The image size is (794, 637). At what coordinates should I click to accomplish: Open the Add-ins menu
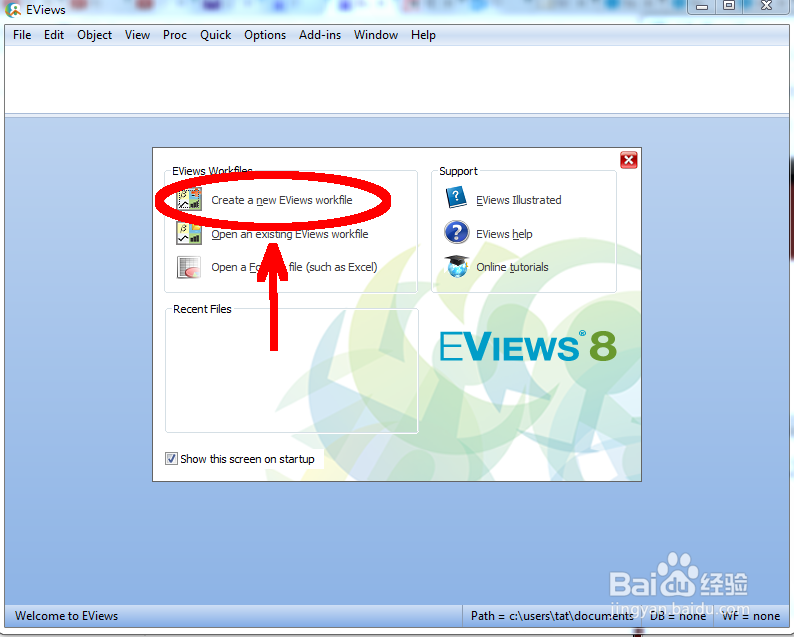pos(320,35)
